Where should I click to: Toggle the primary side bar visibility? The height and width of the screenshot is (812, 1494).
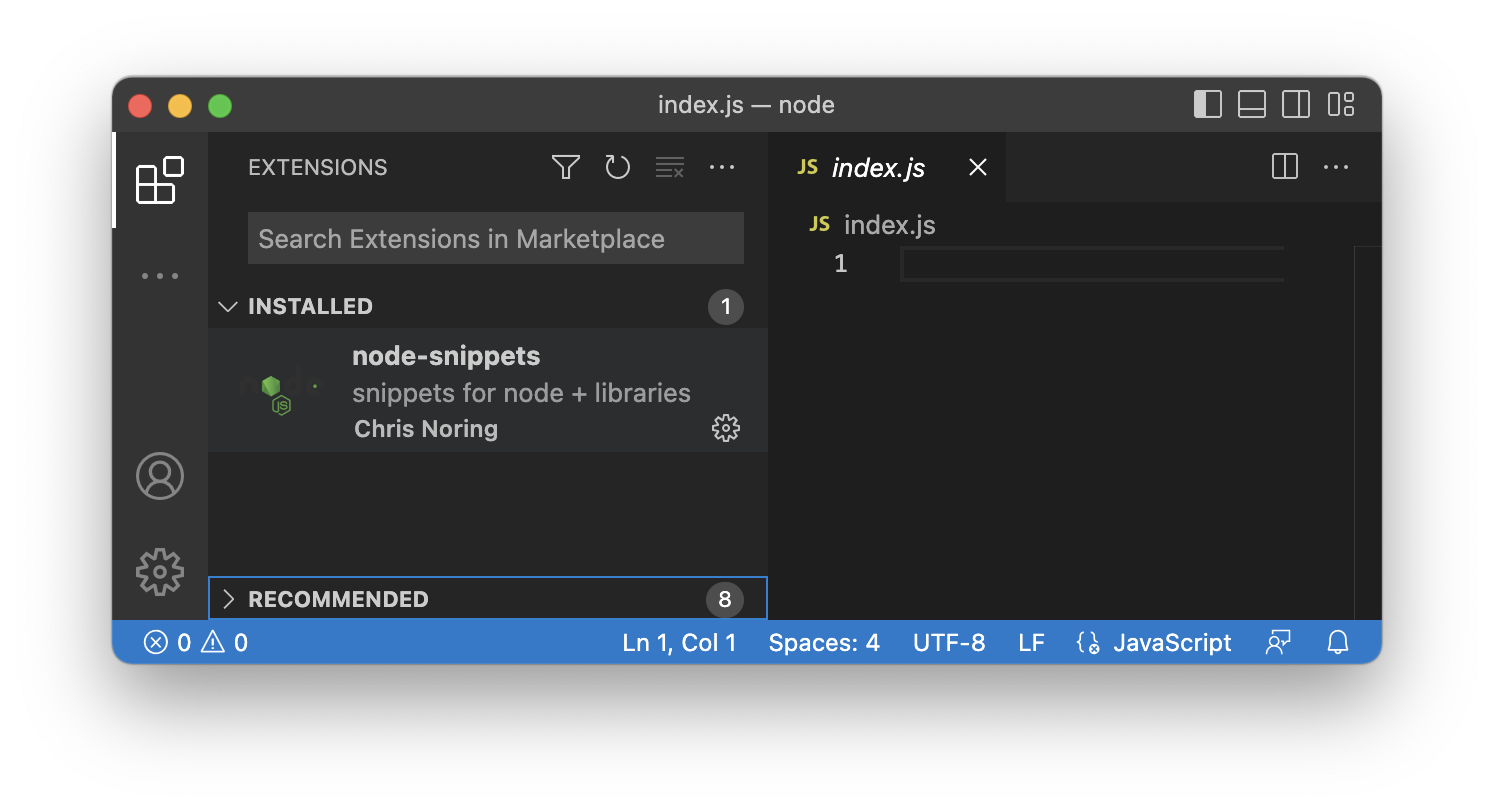coord(1208,104)
